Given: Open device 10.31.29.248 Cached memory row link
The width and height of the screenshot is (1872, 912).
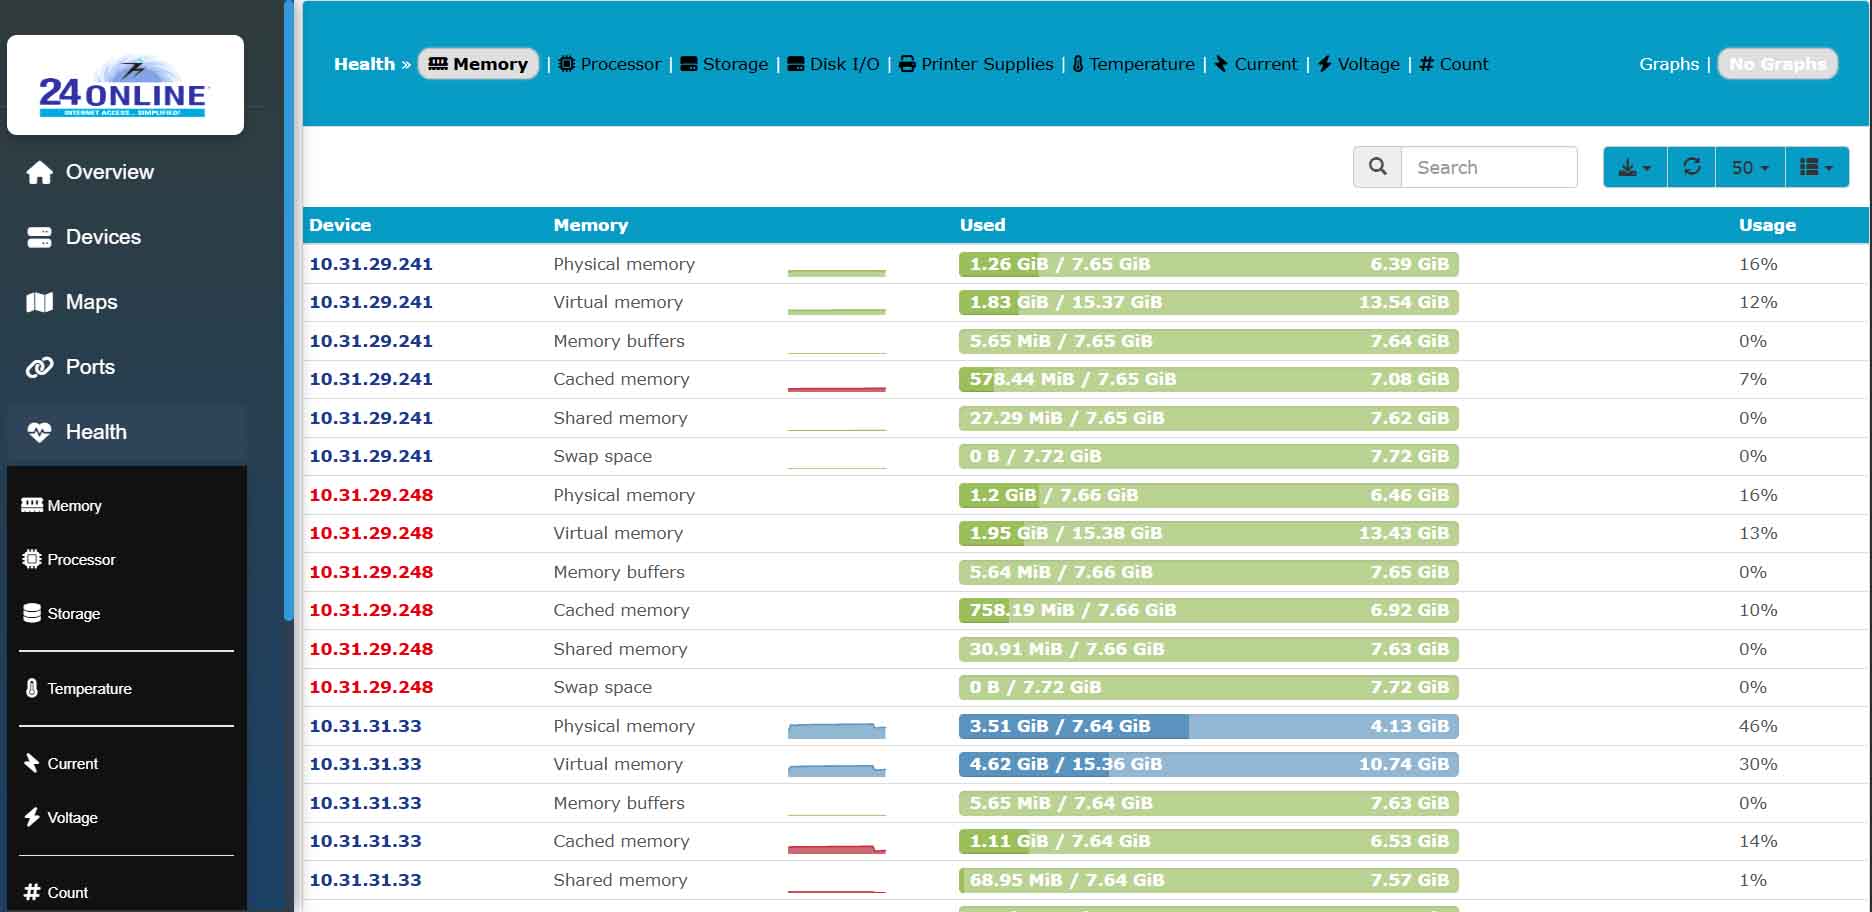Looking at the screenshot, I should pyautogui.click(x=371, y=610).
